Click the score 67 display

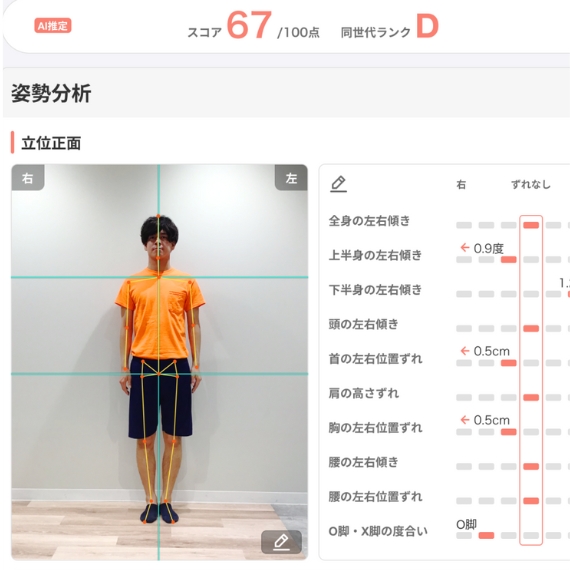pyautogui.click(x=249, y=25)
